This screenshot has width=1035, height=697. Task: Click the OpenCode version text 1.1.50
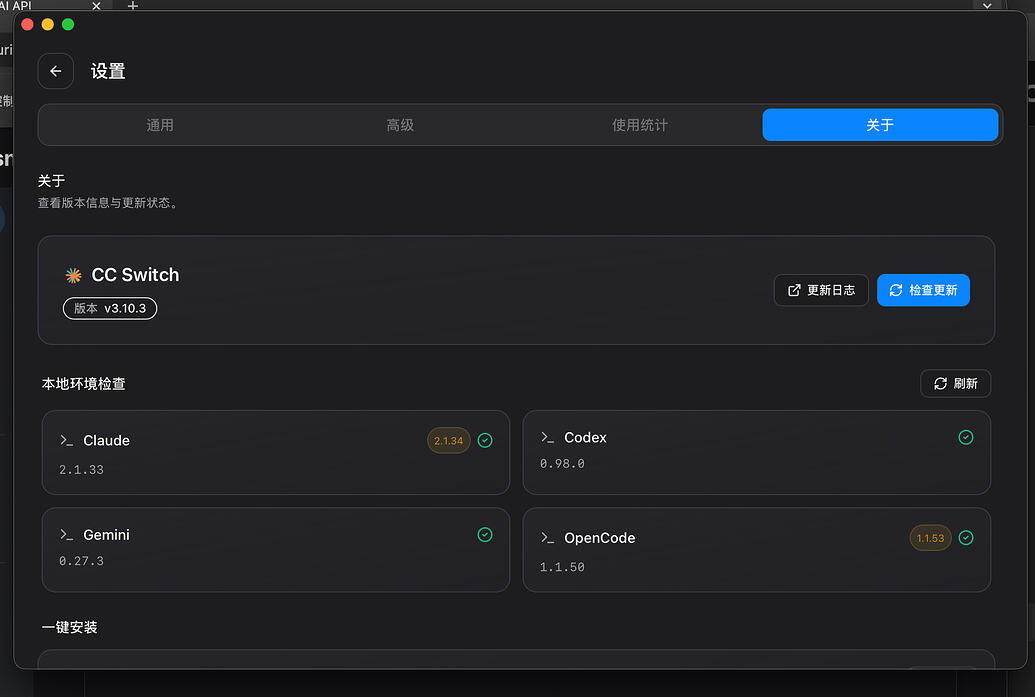[x=562, y=567]
